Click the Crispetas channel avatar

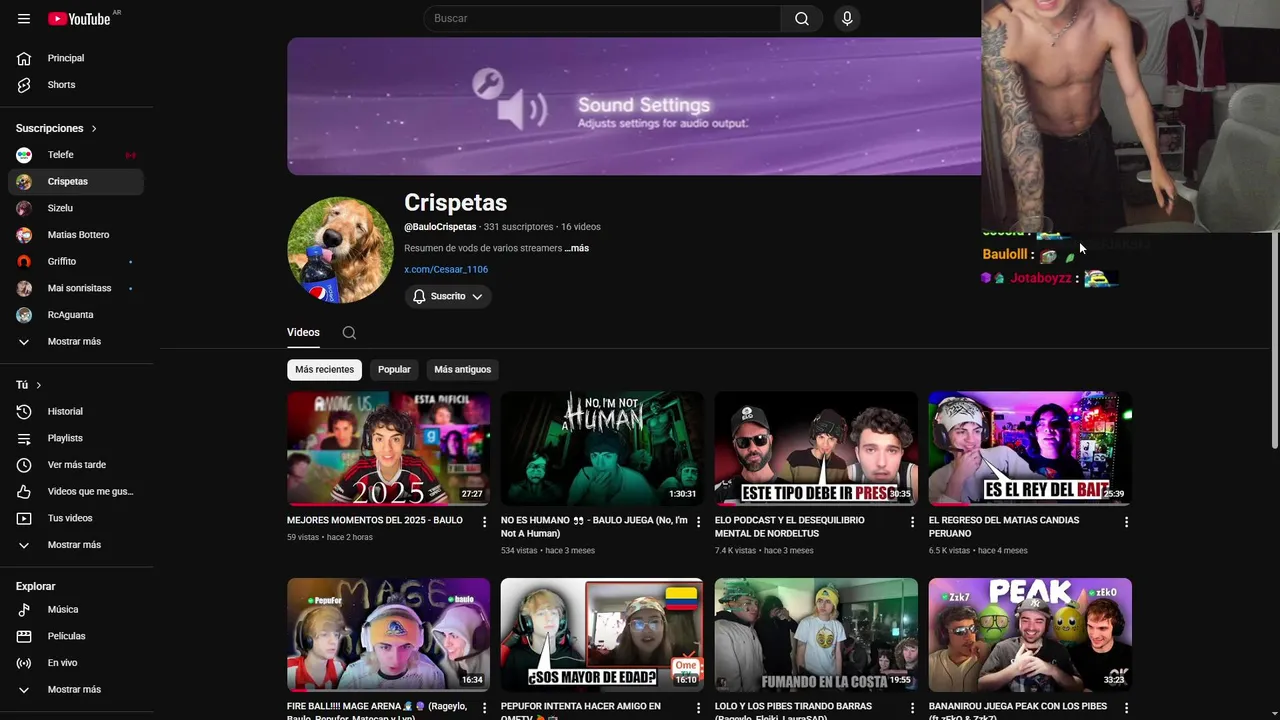[x=340, y=250]
